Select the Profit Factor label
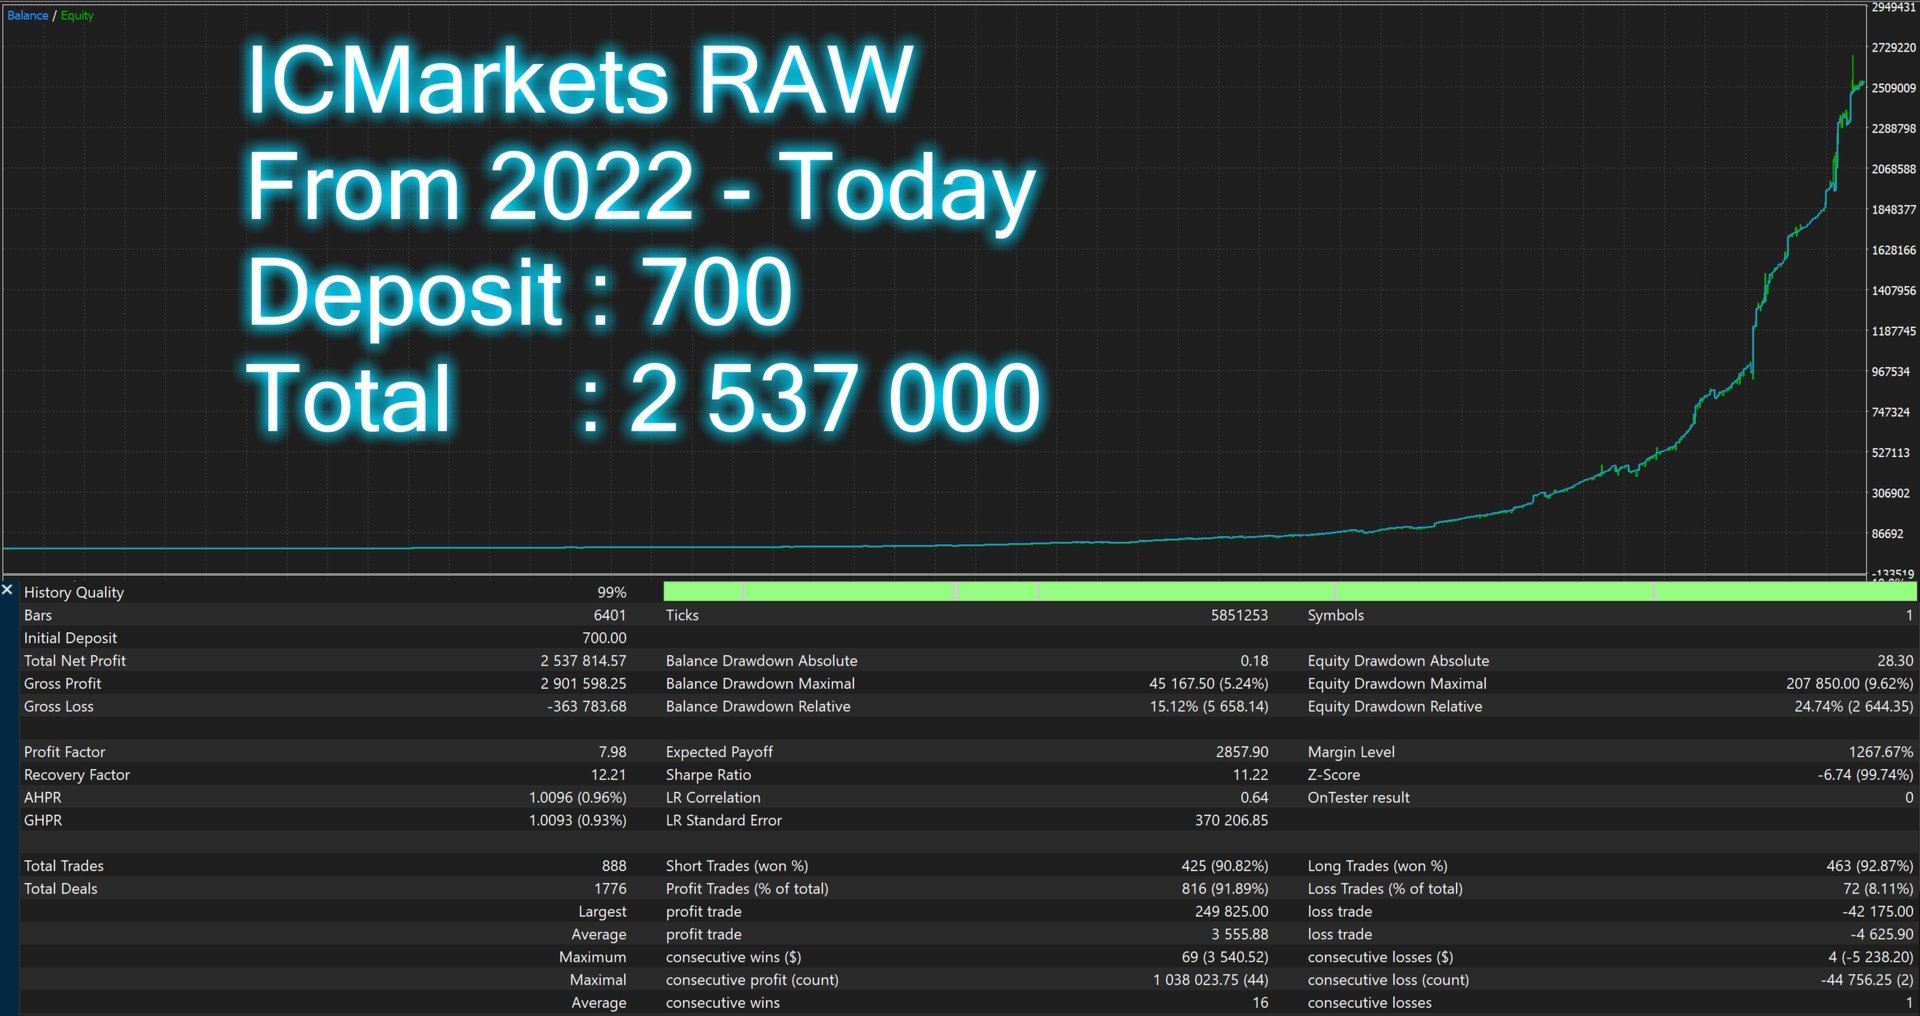The image size is (1920, 1016). point(64,752)
